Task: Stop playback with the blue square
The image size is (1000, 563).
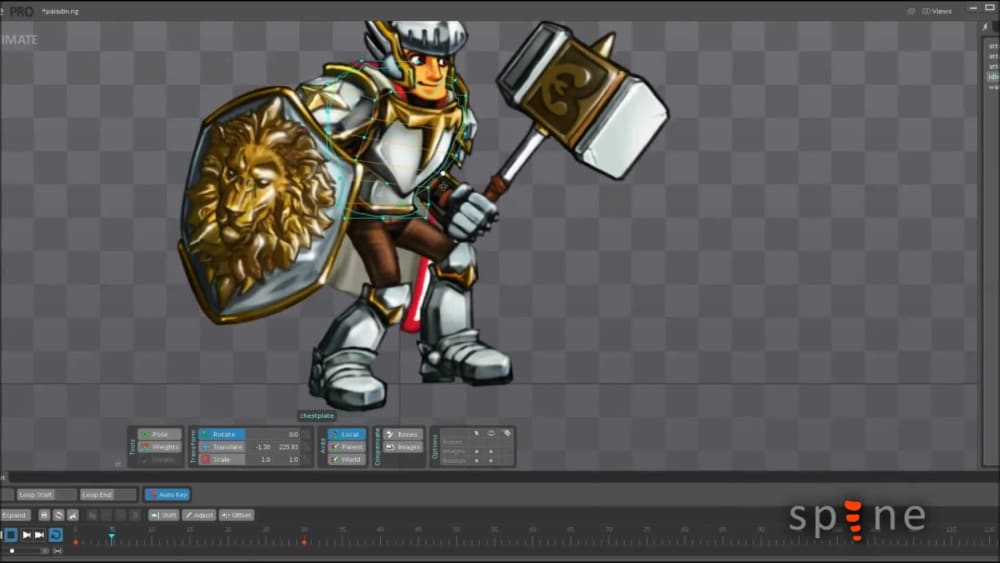Action: [x=11, y=535]
